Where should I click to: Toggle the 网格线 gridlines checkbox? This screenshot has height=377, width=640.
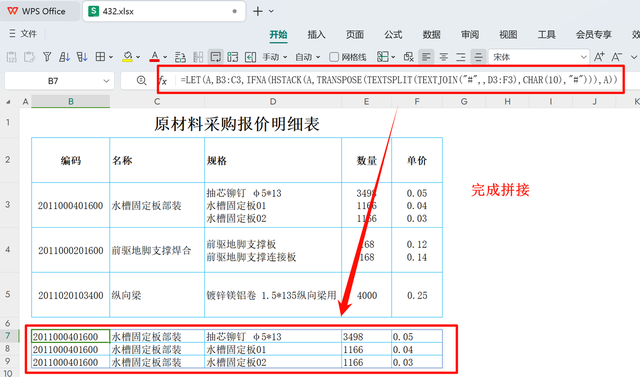point(334,57)
